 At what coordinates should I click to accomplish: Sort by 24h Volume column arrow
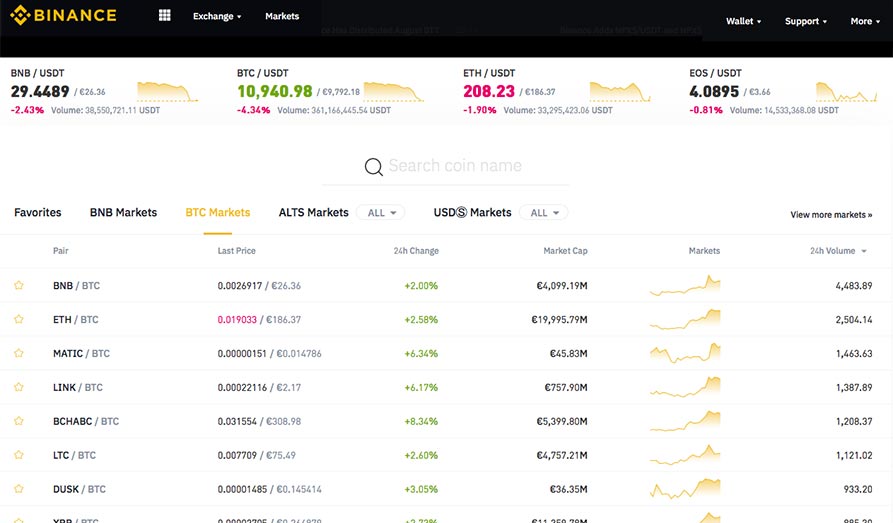coord(864,251)
